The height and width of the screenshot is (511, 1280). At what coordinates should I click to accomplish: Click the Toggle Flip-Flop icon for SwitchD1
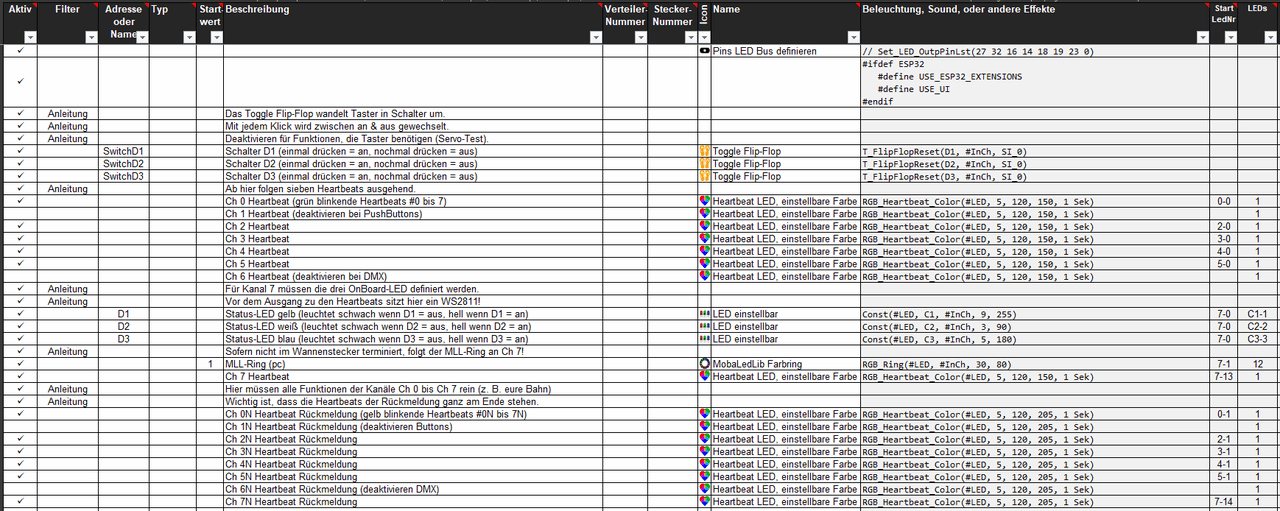[704, 151]
